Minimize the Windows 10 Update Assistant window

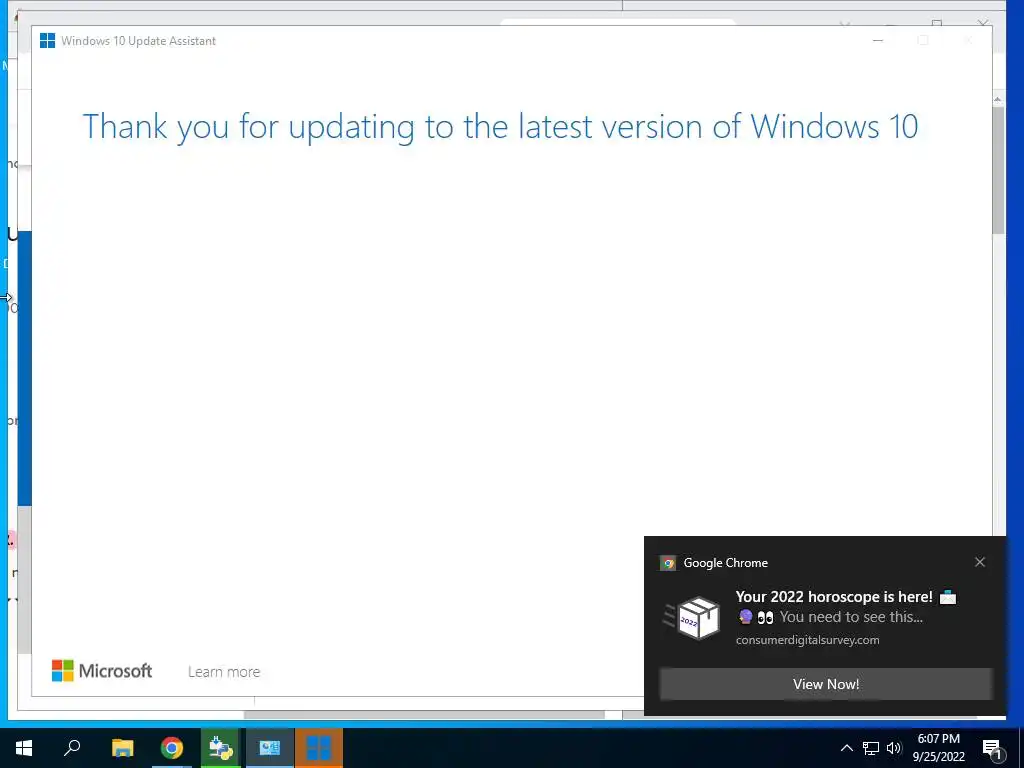tap(878, 40)
